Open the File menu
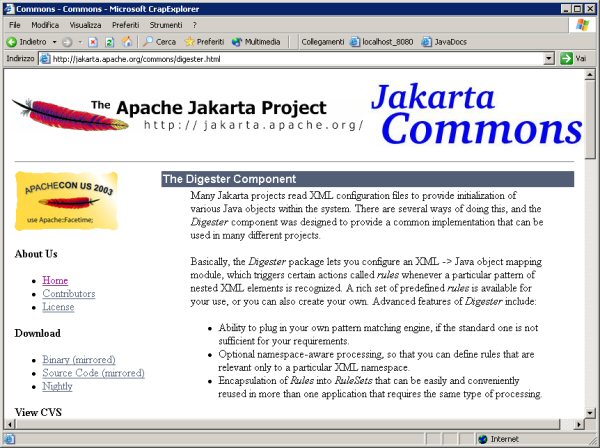 pyautogui.click(x=15, y=25)
